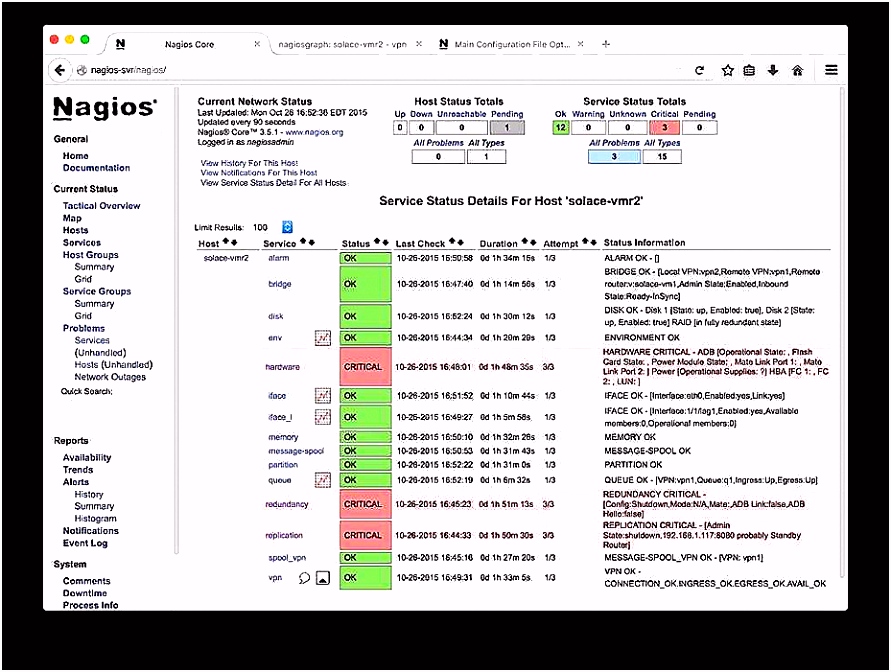
Task: Click the sidebar frame vertical scrollbar
Action: 176,320
